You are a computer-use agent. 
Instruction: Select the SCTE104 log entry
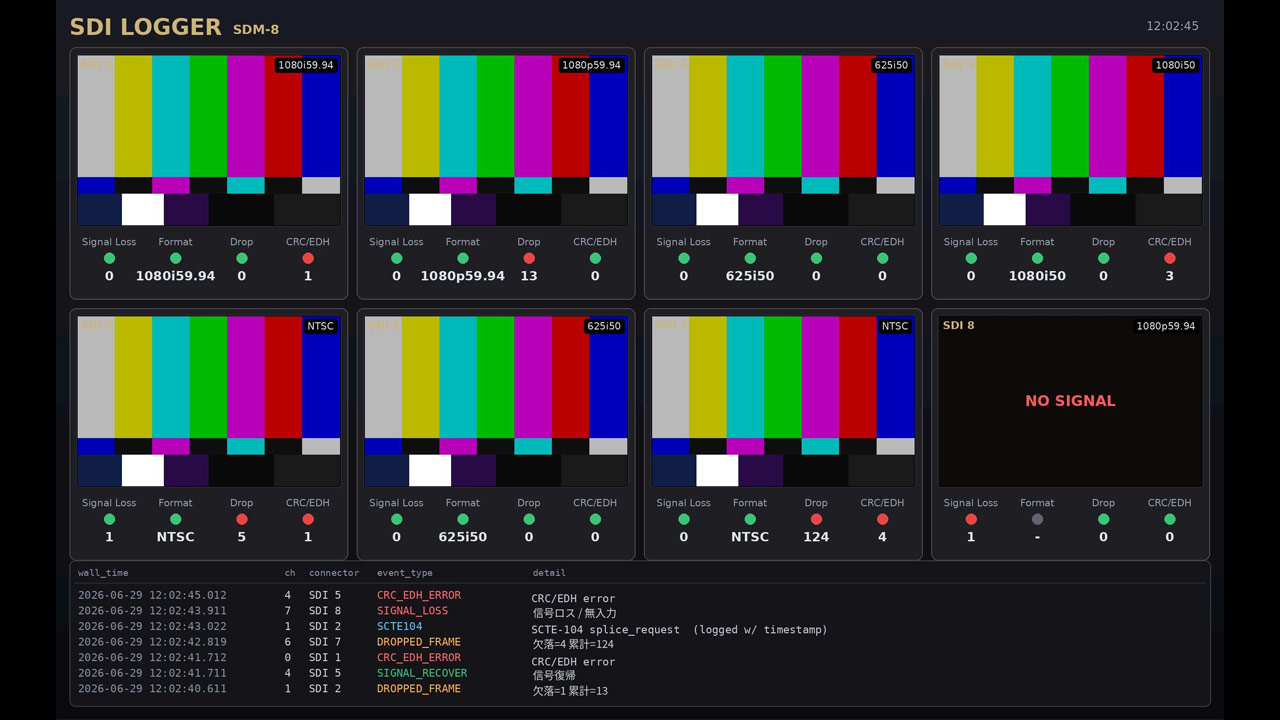coord(640,627)
